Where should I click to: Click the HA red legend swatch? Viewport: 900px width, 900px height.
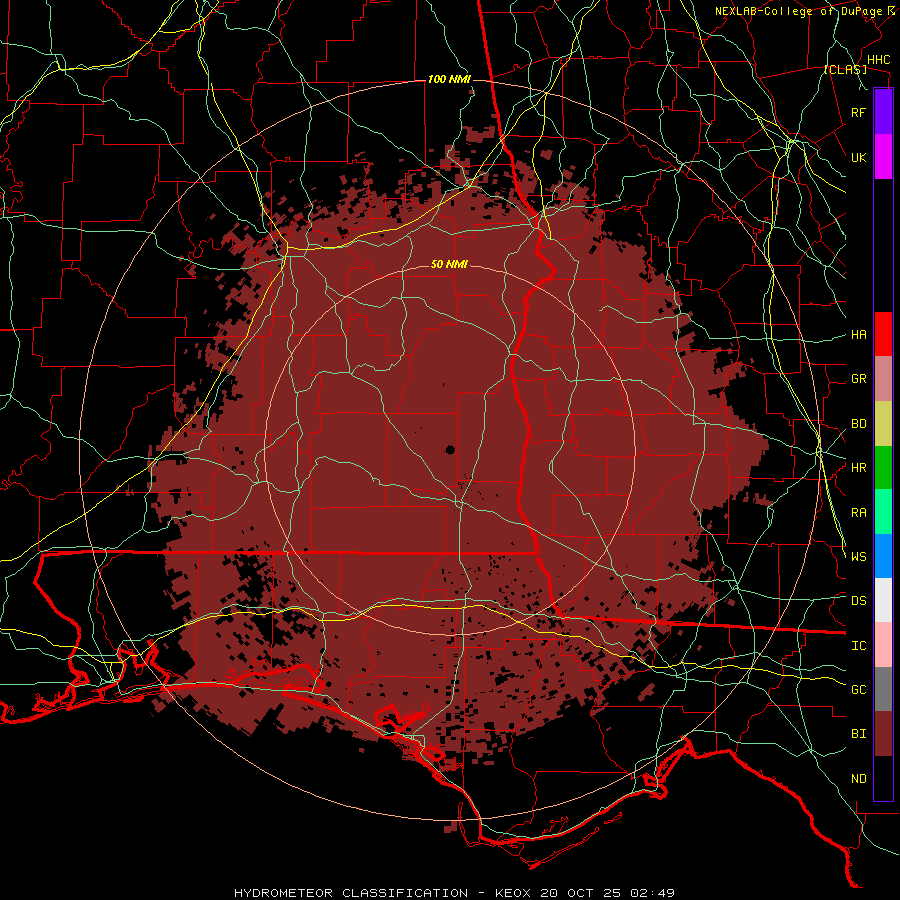(x=883, y=334)
